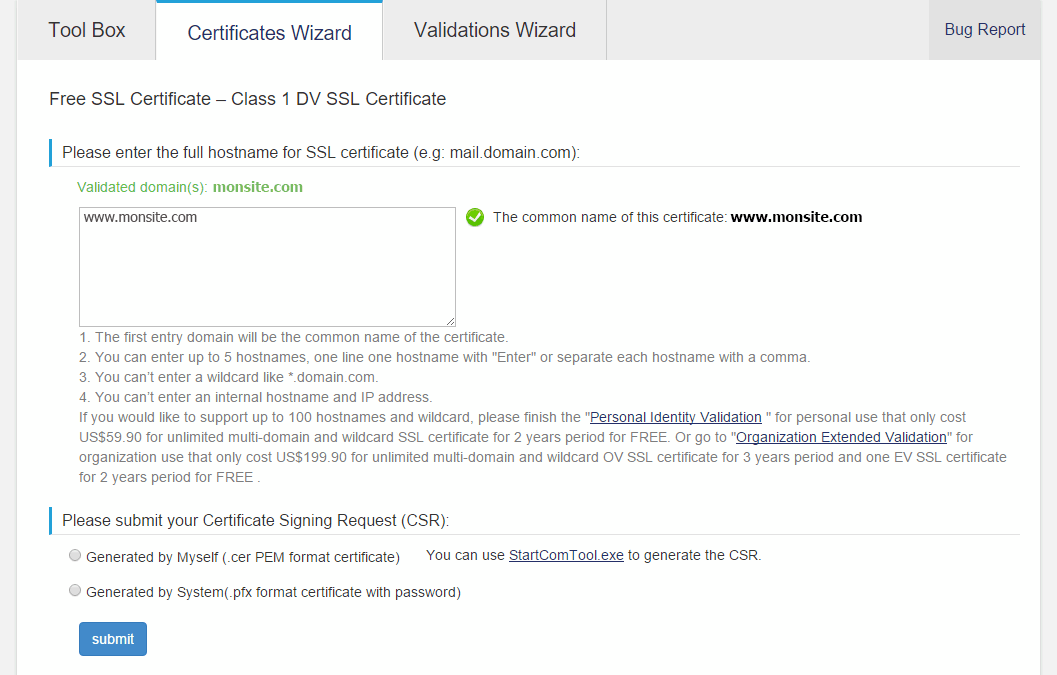Click the 'Generated by Myself' label text

pyautogui.click(x=243, y=557)
